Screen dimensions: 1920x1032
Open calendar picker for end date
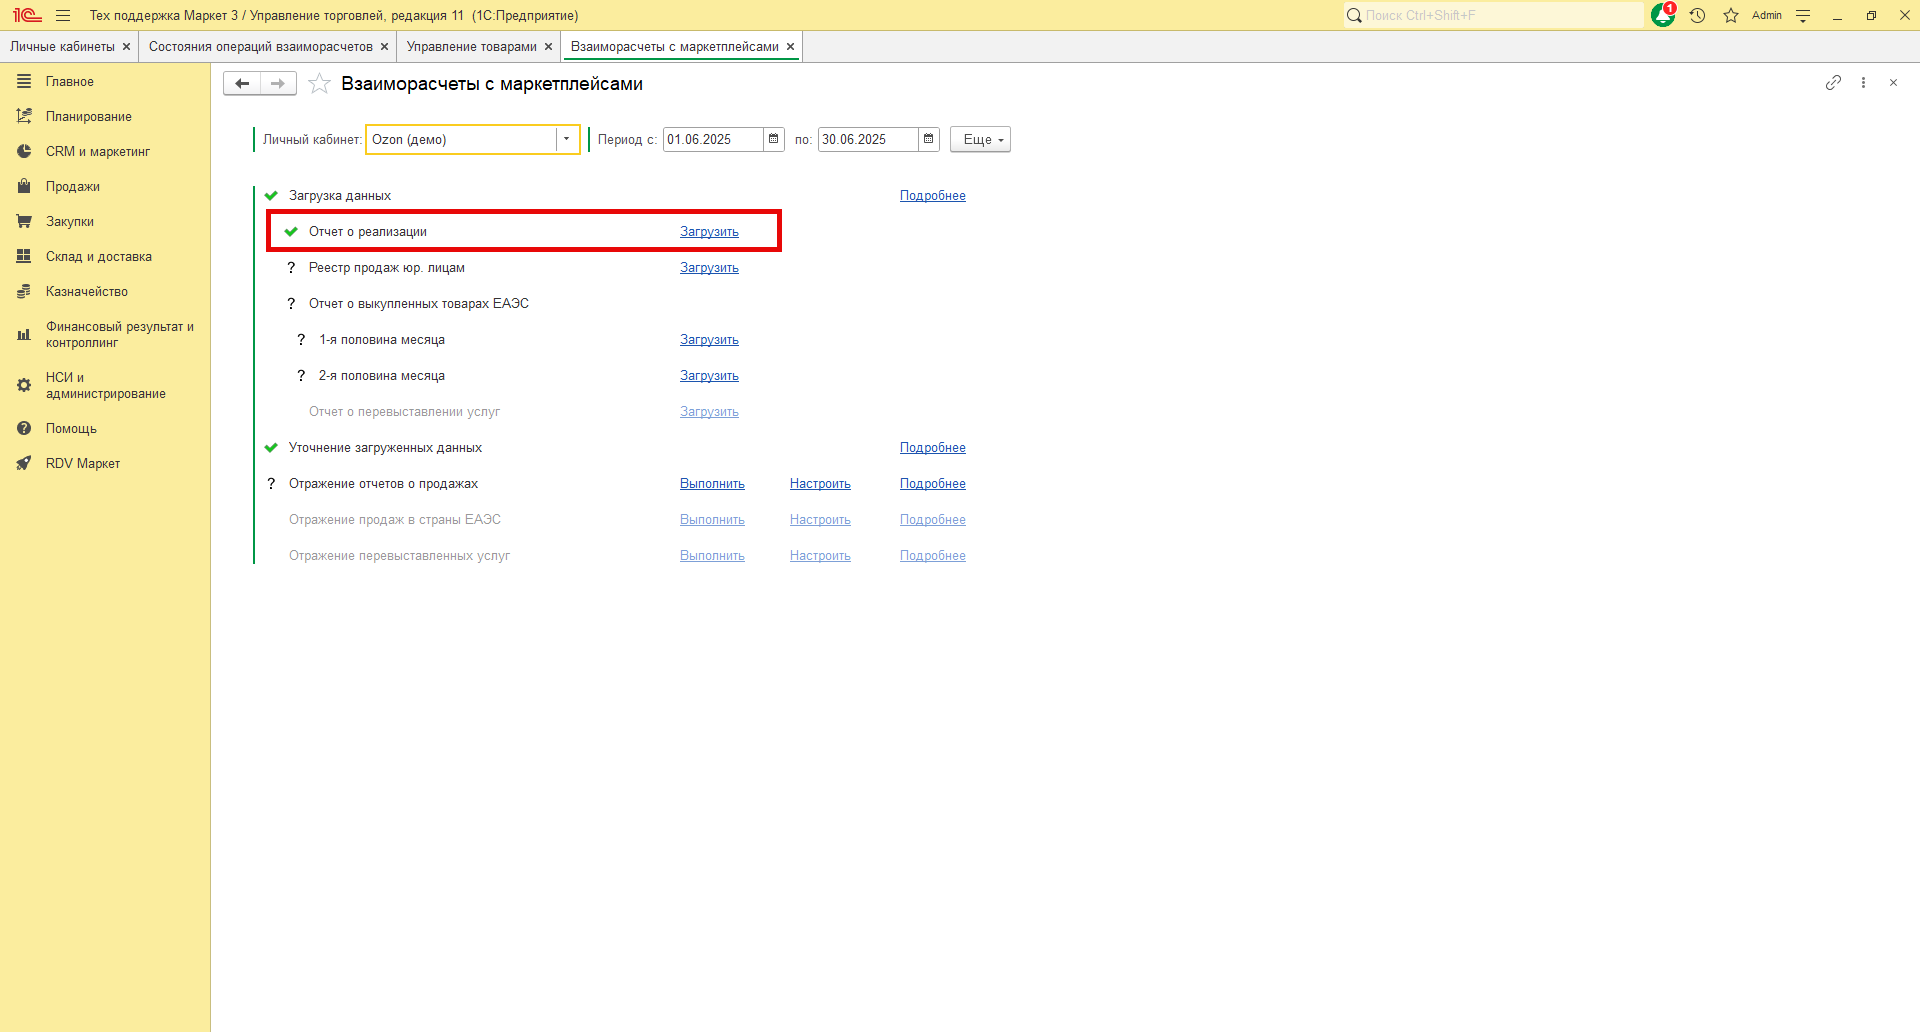point(928,139)
